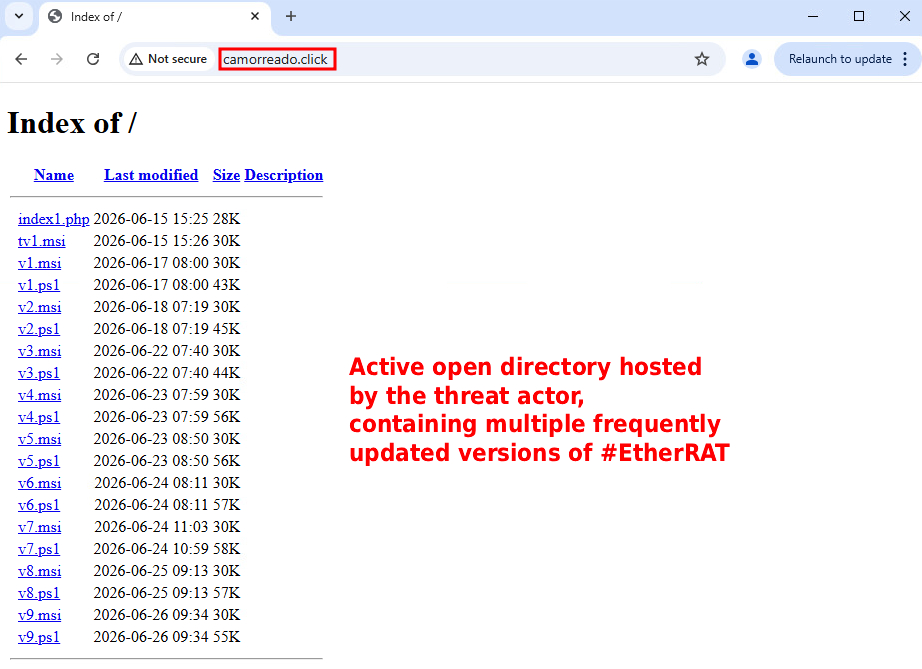Click the browser forward arrow

coord(56,59)
